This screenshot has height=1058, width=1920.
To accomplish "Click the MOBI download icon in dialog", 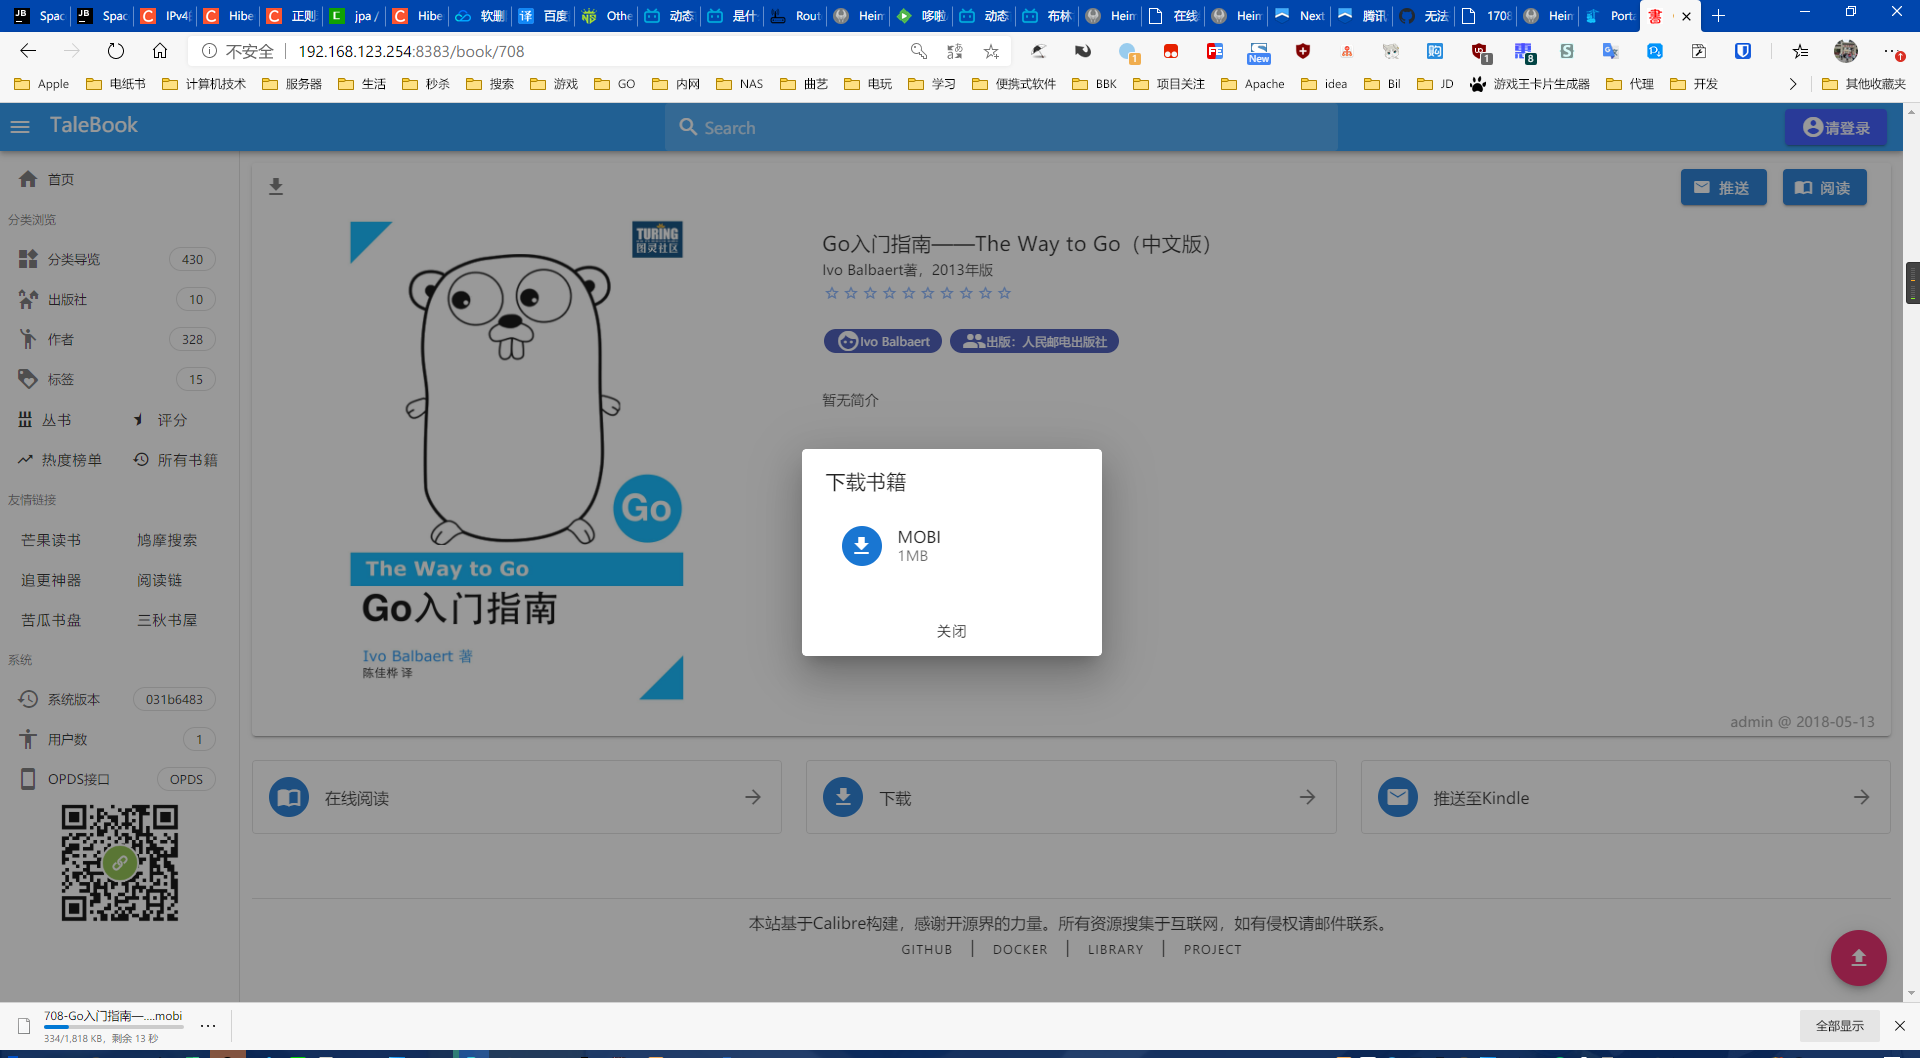I will [x=862, y=546].
